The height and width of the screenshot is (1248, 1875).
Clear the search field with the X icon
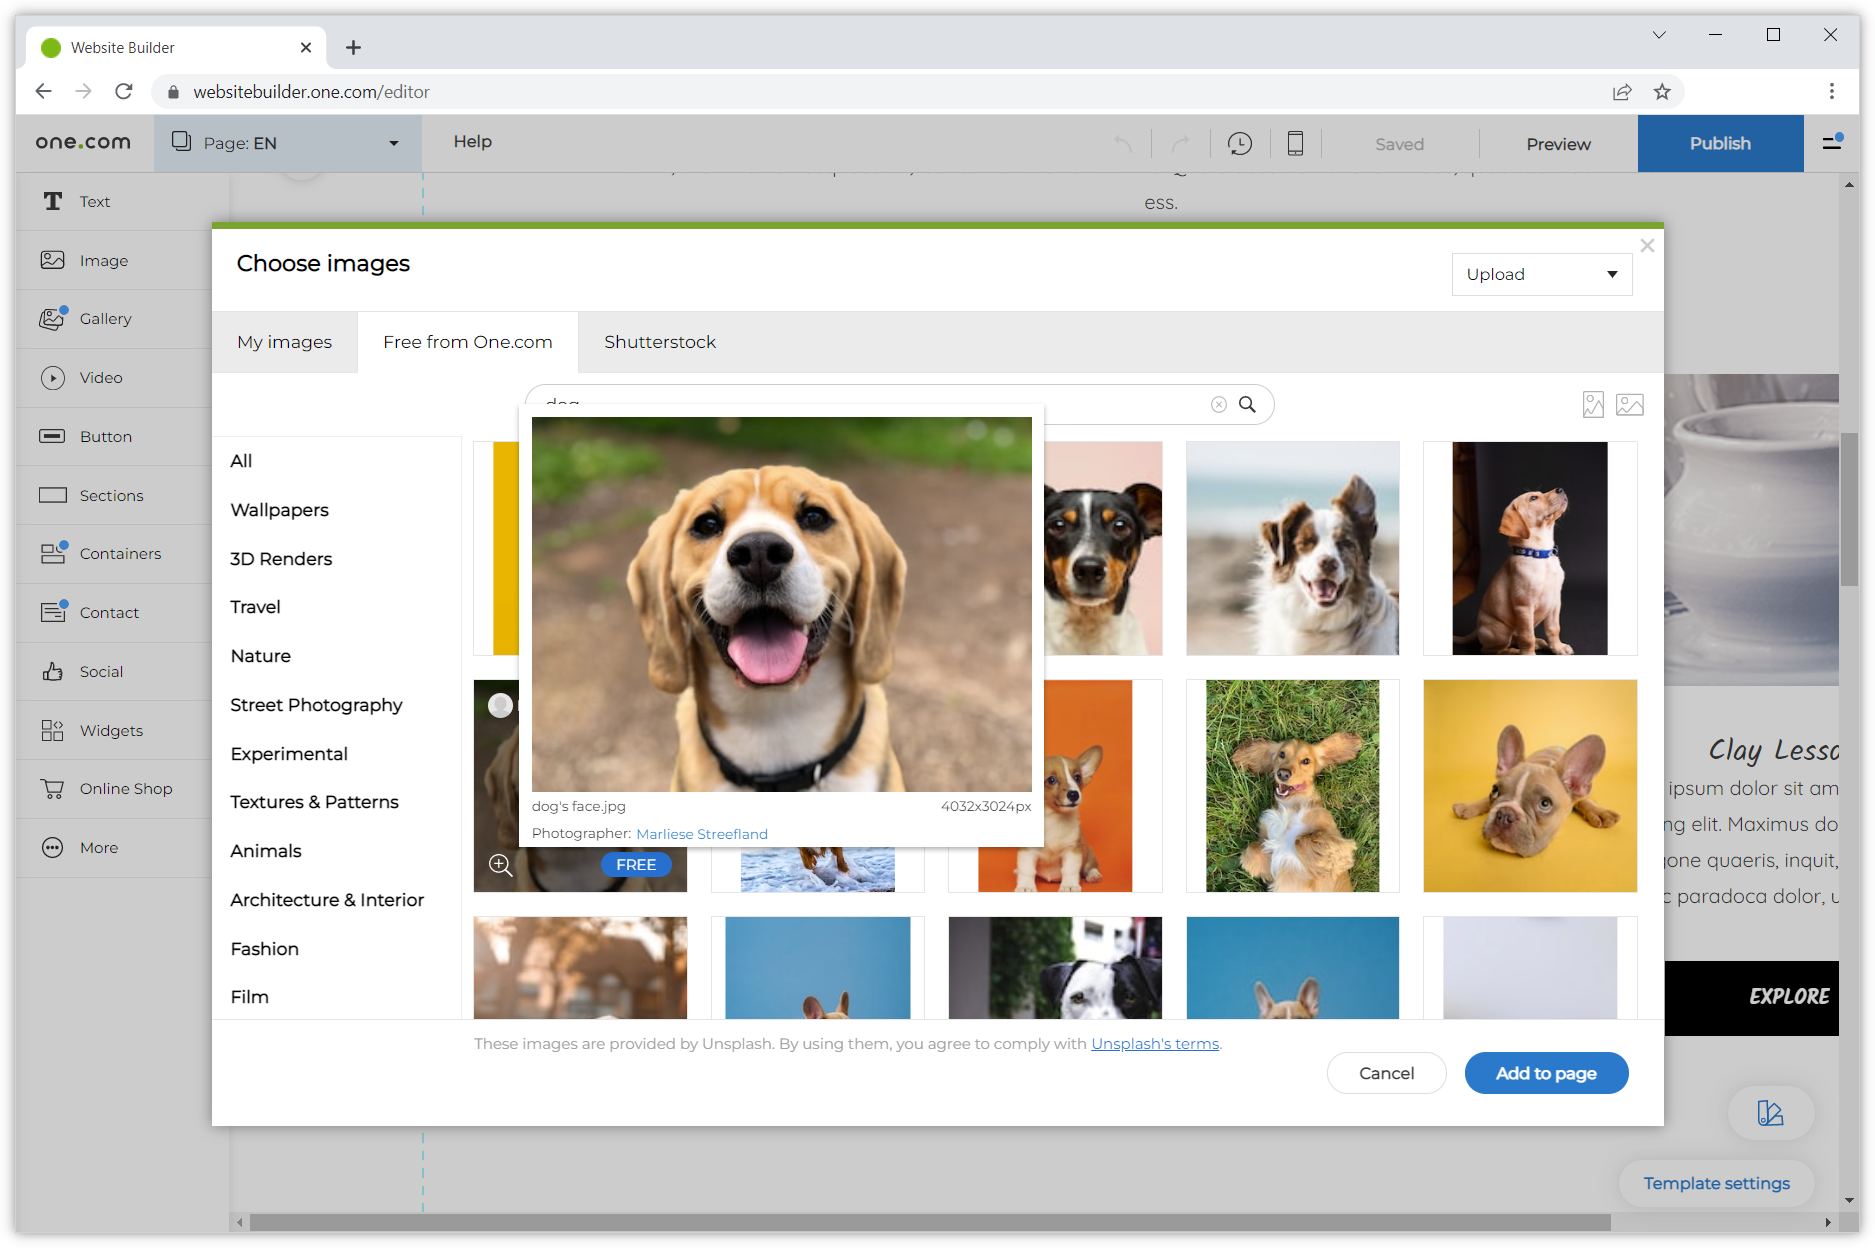tap(1218, 404)
